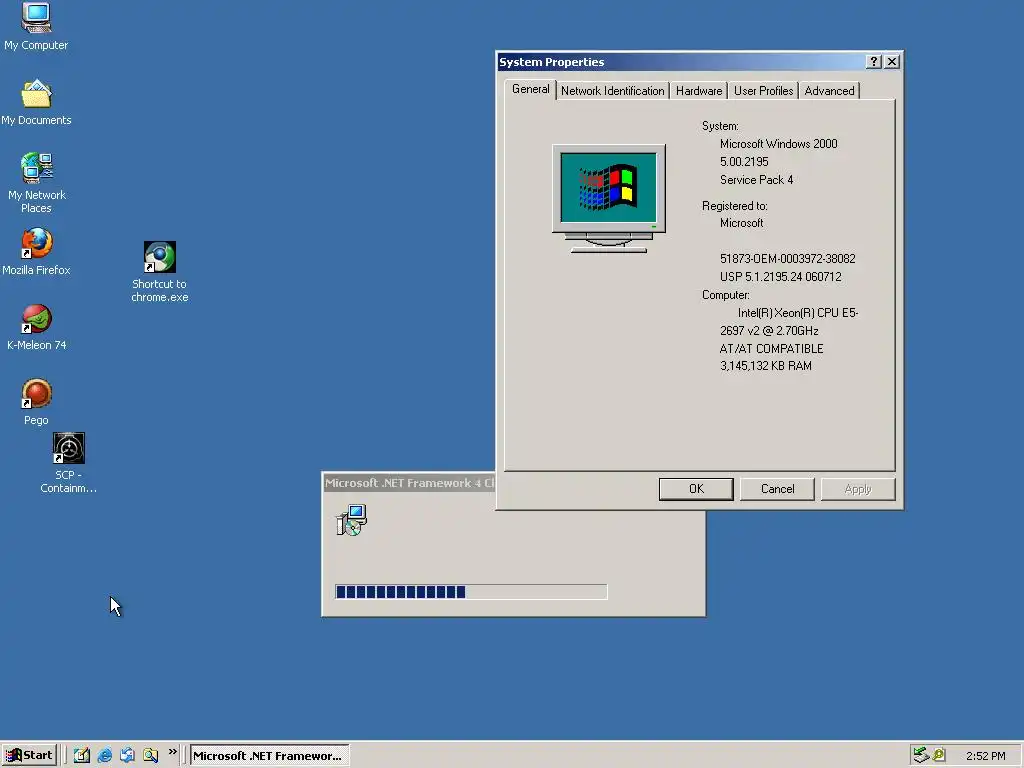Click the What's This help button
The height and width of the screenshot is (768, 1024).
(x=874, y=61)
